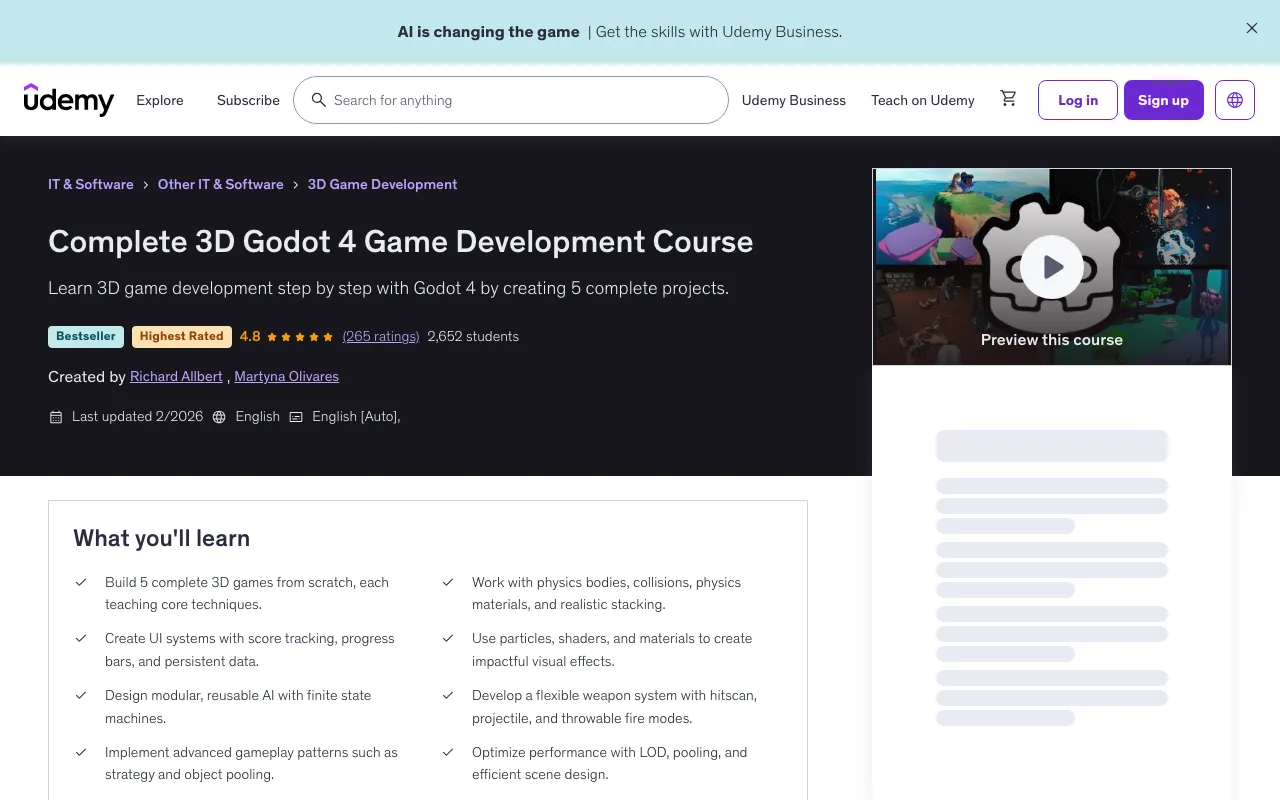This screenshot has width=1280, height=800.
Task: Play the course preview video
Action: pos(1051,266)
